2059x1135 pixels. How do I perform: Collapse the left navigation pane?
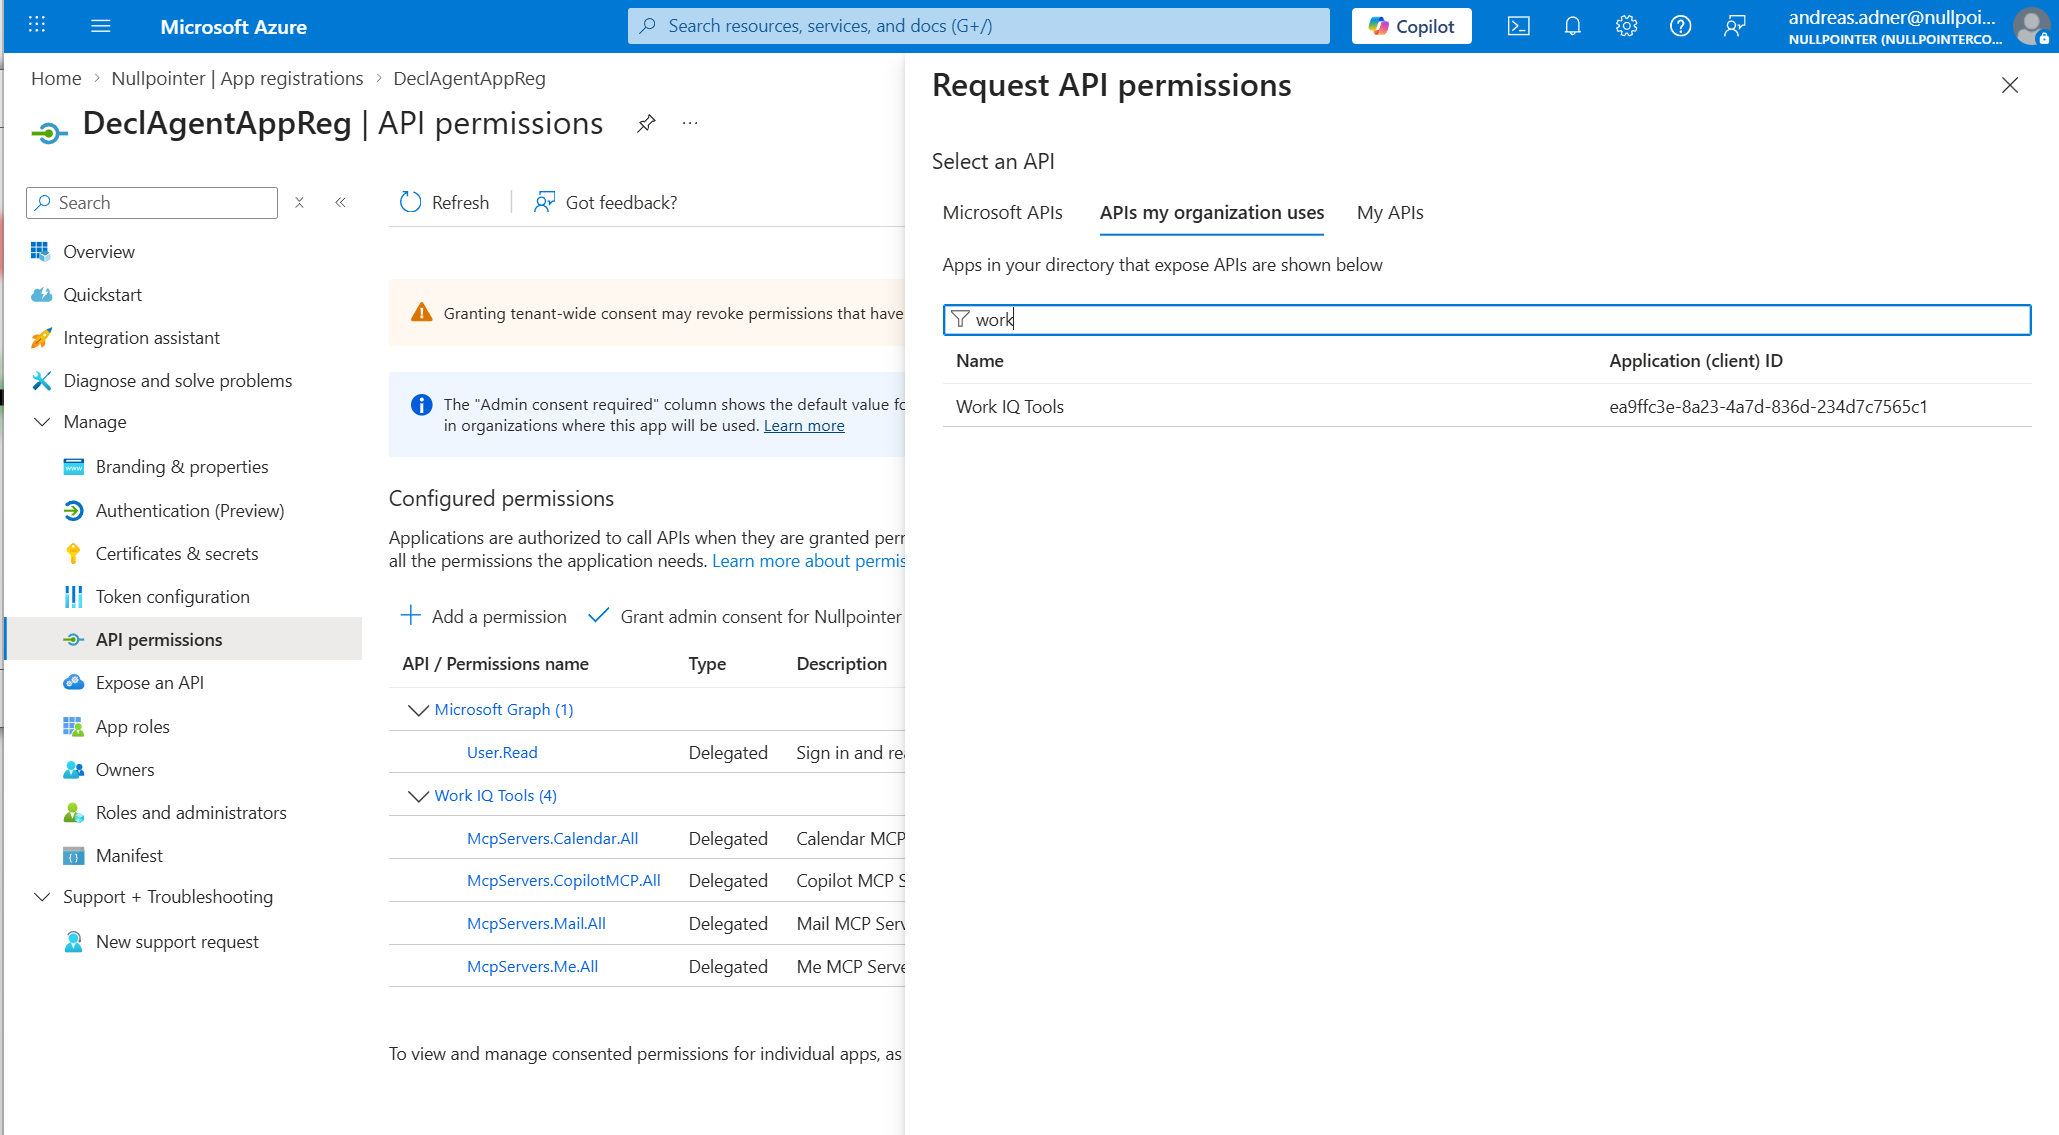pos(340,202)
